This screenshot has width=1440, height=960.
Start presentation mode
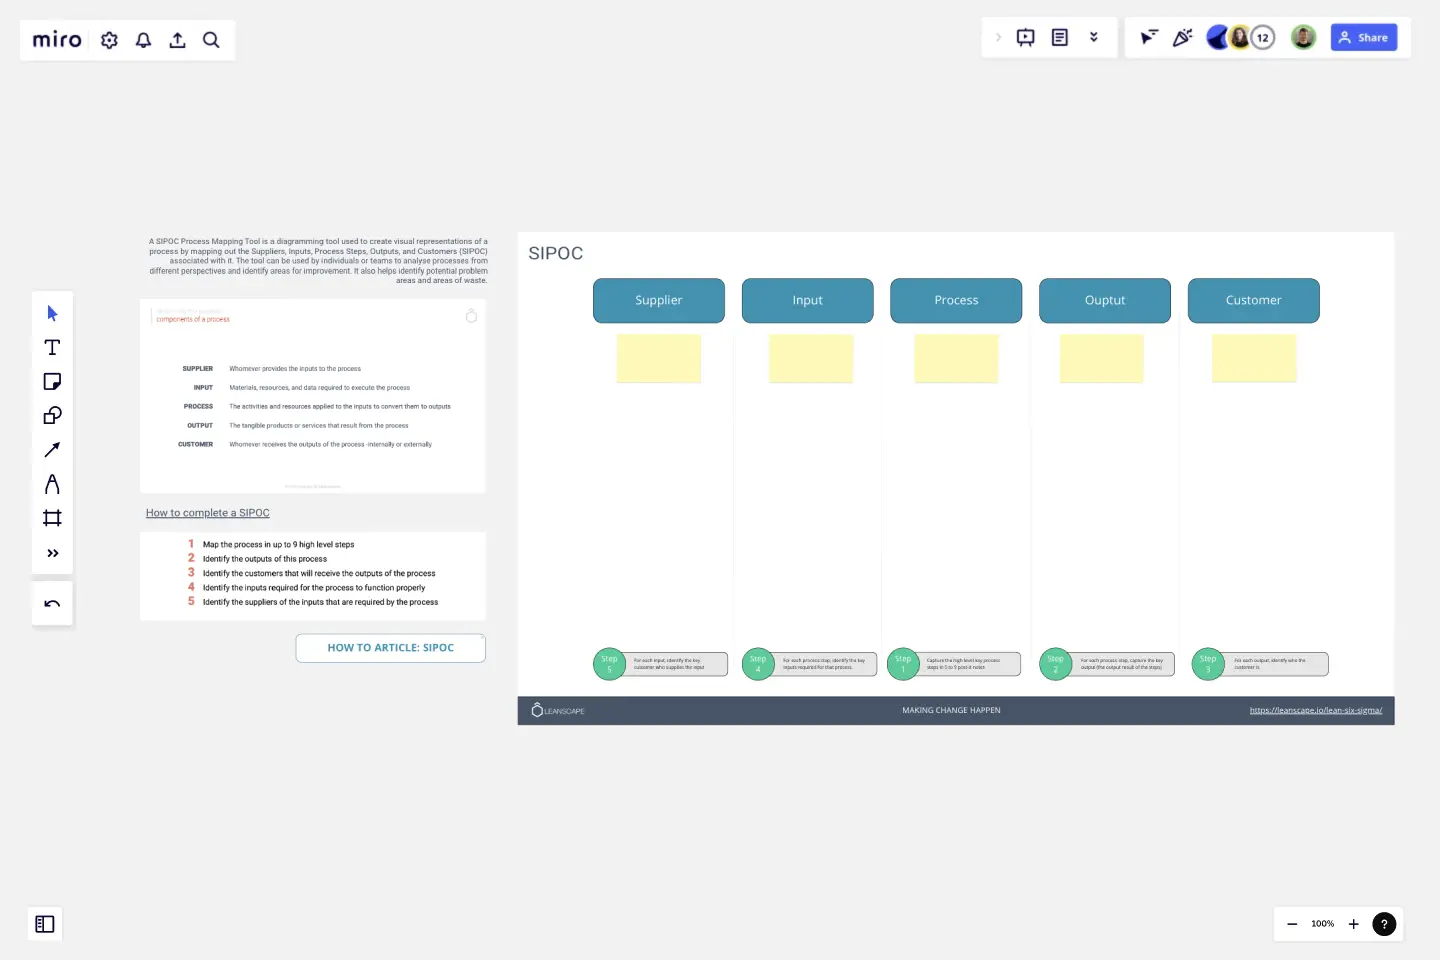pyautogui.click(x=1025, y=37)
